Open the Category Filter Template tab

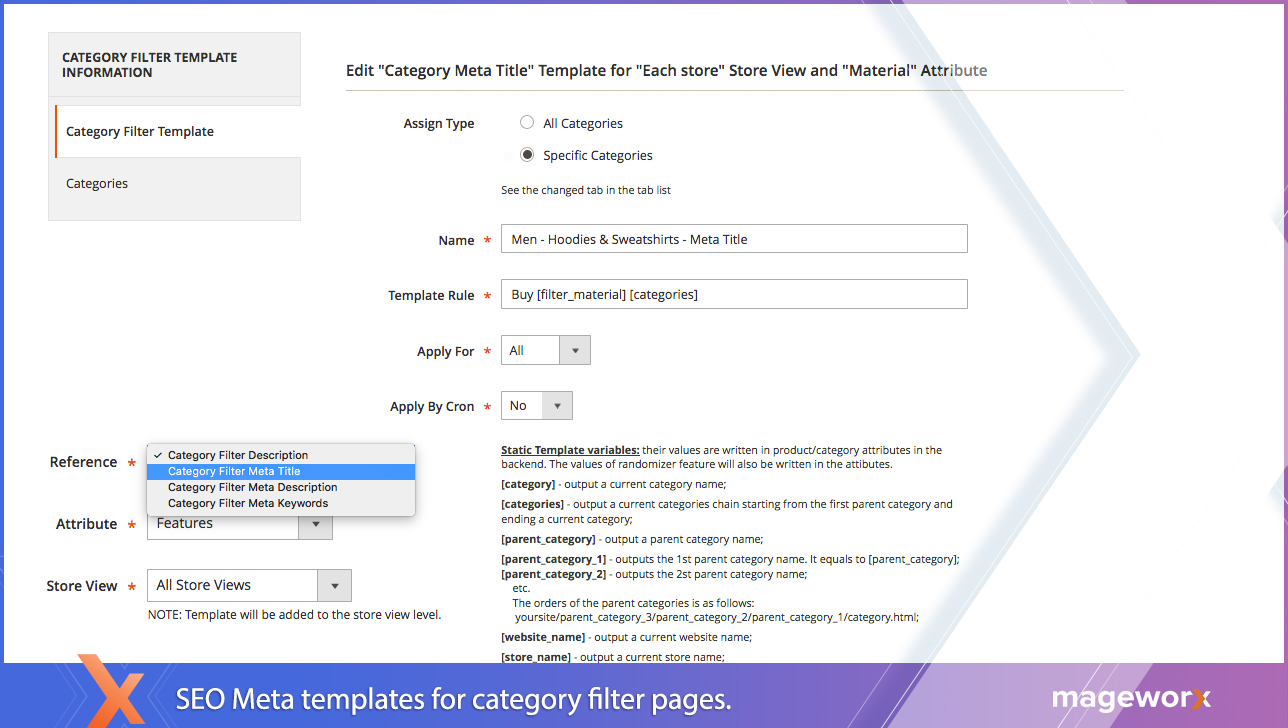click(x=177, y=131)
